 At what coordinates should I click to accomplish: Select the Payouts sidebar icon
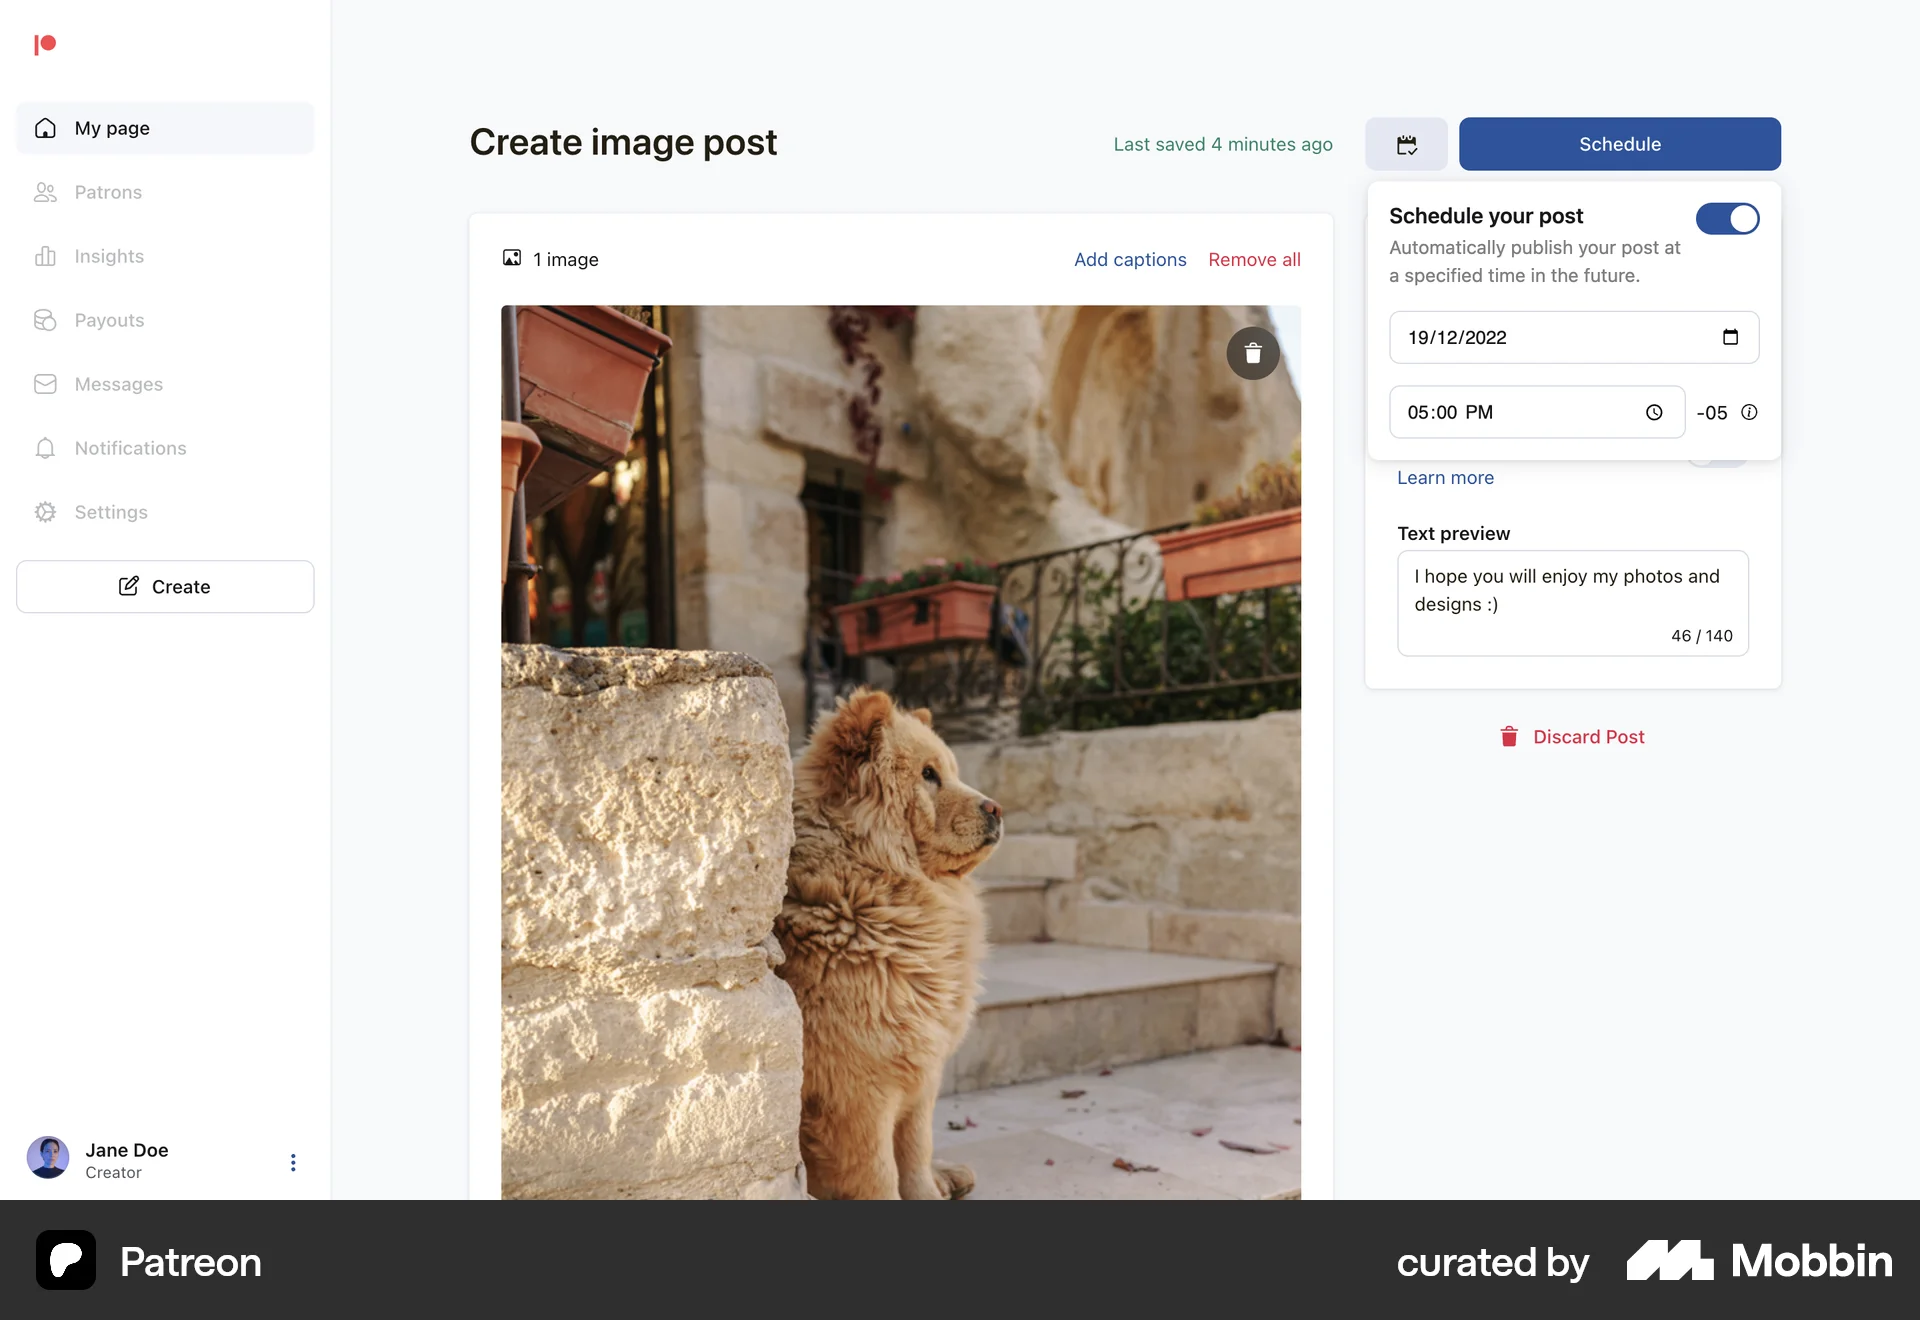tap(46, 320)
